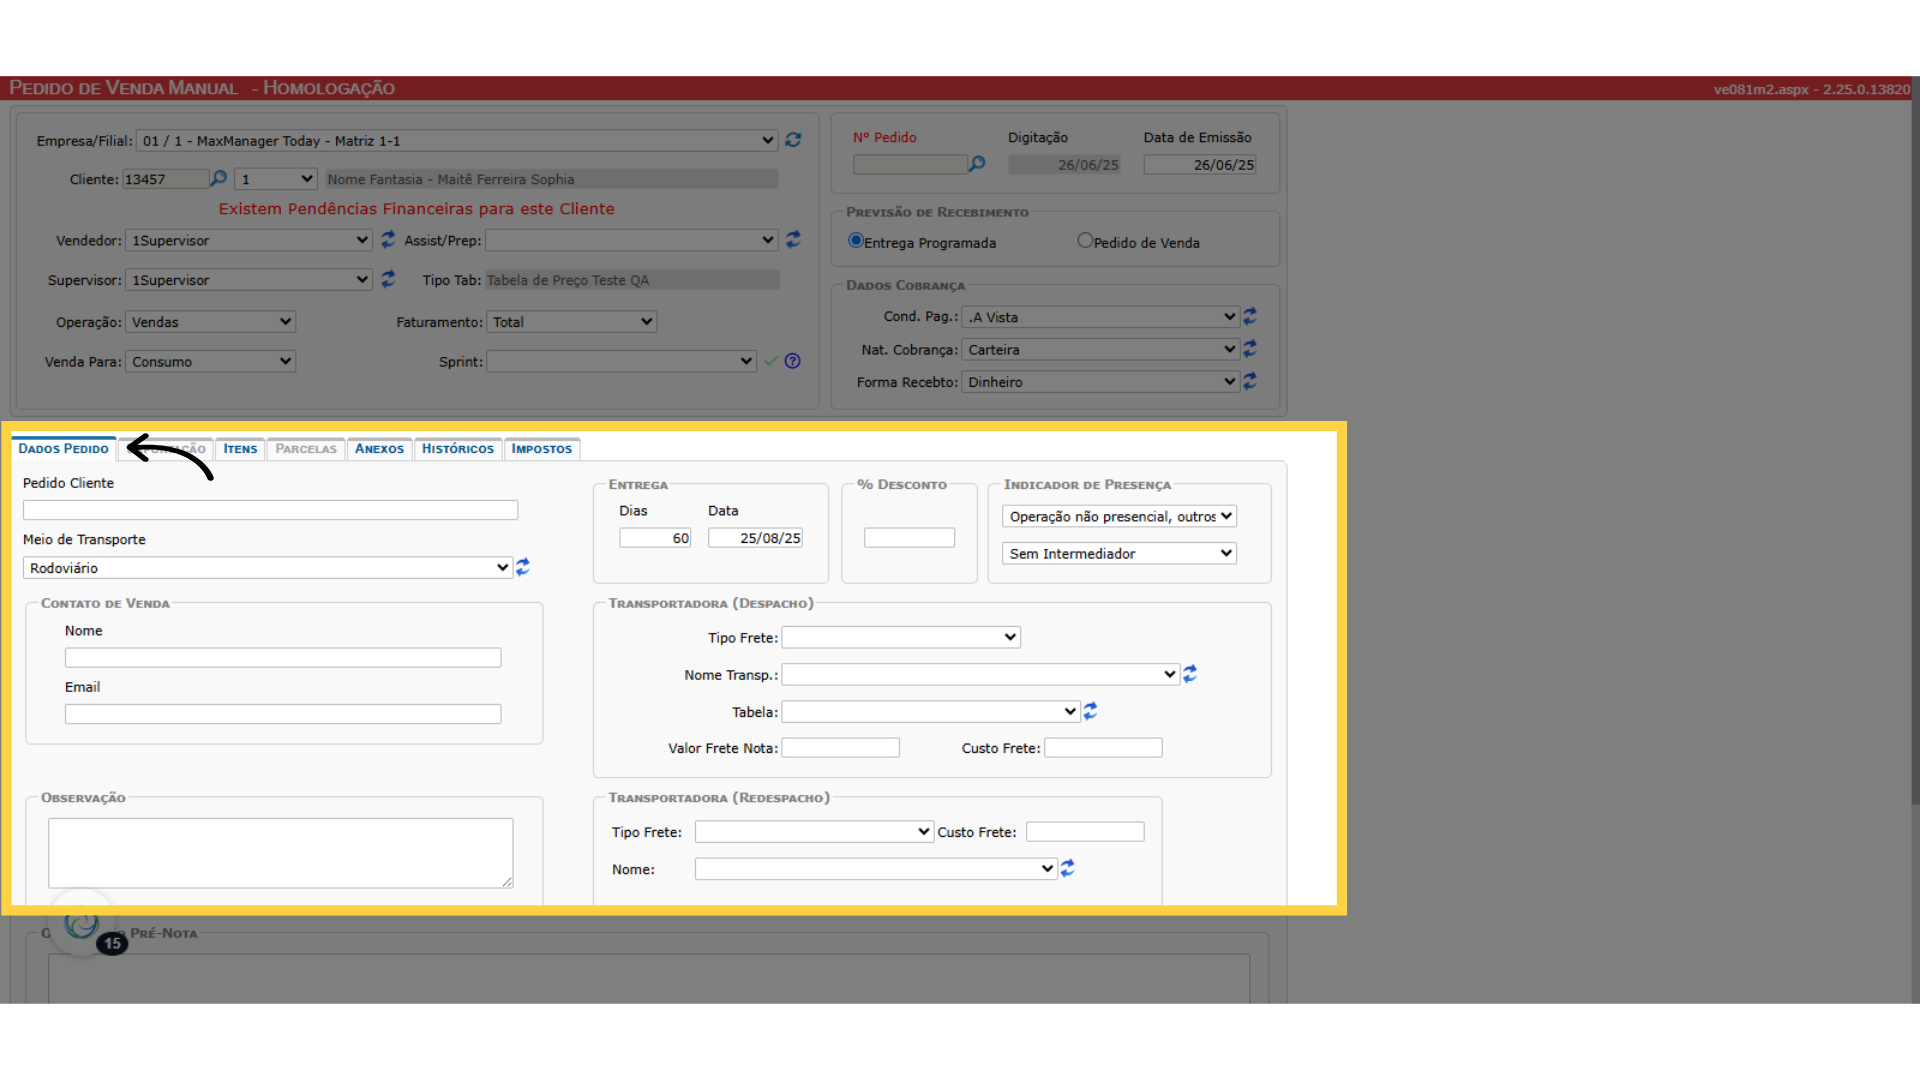The image size is (1920, 1080).
Task: Click the Pedido Cliente field
Action: 270,510
